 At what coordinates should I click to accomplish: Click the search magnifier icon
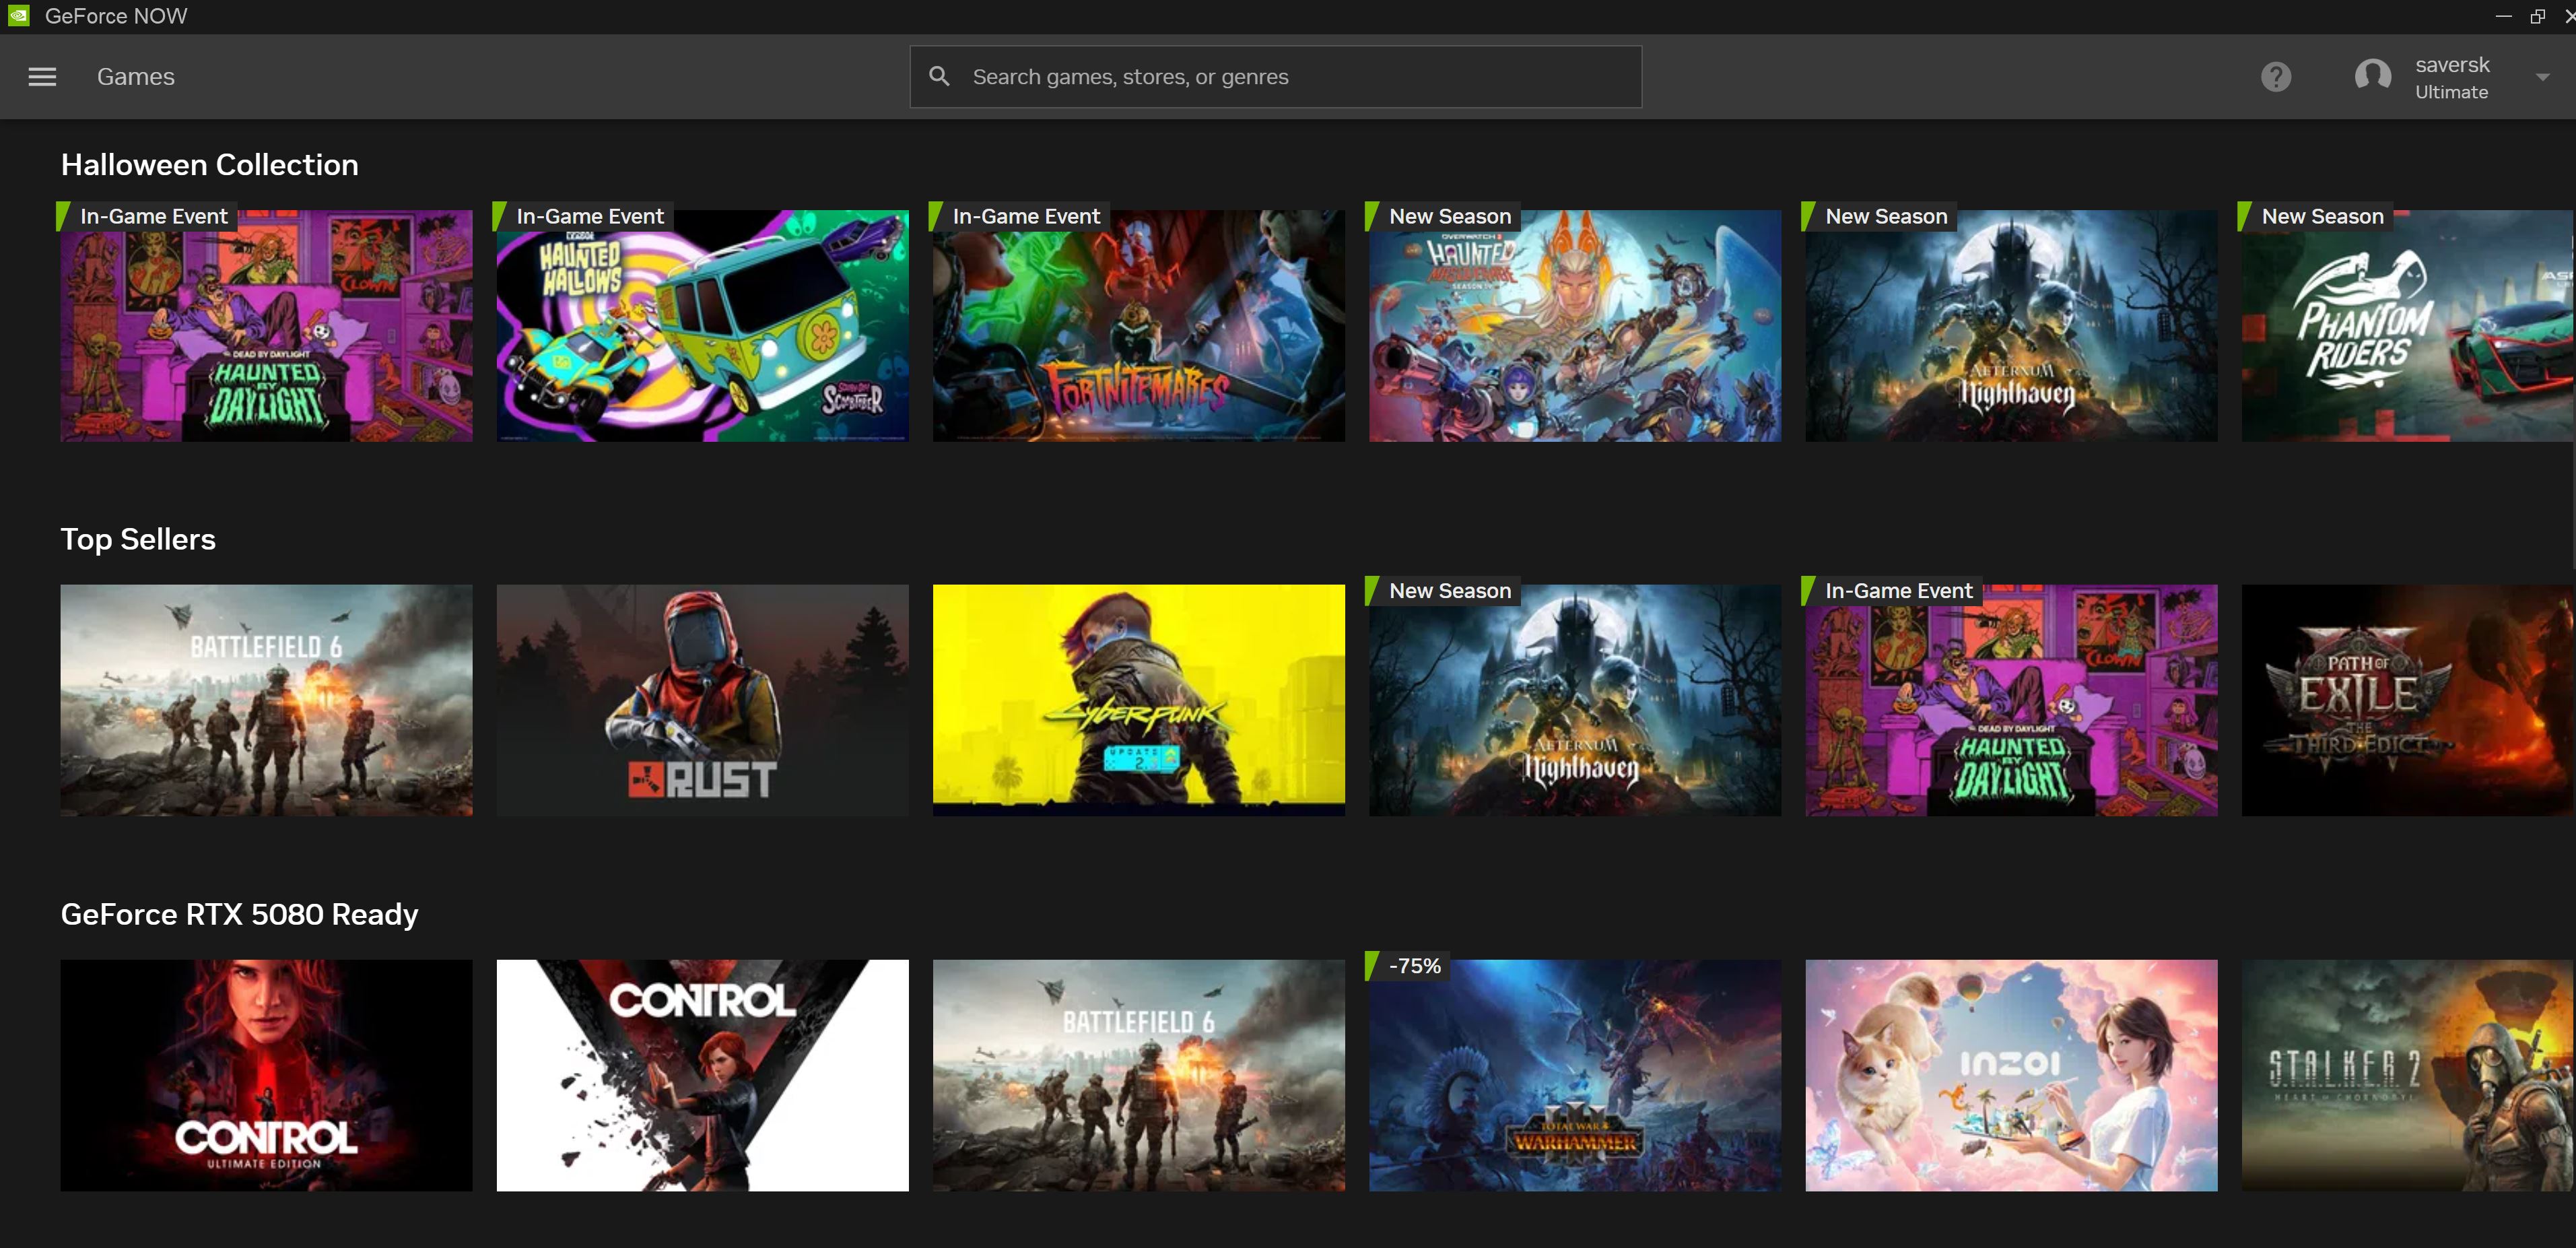pyautogui.click(x=939, y=77)
